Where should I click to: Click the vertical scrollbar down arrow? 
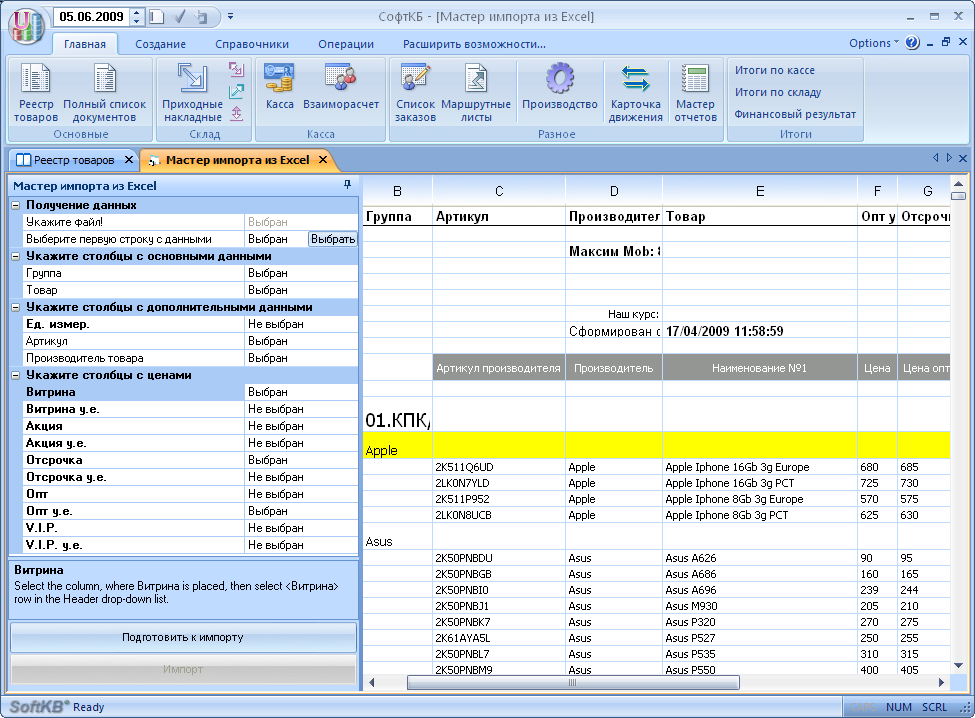(958, 665)
